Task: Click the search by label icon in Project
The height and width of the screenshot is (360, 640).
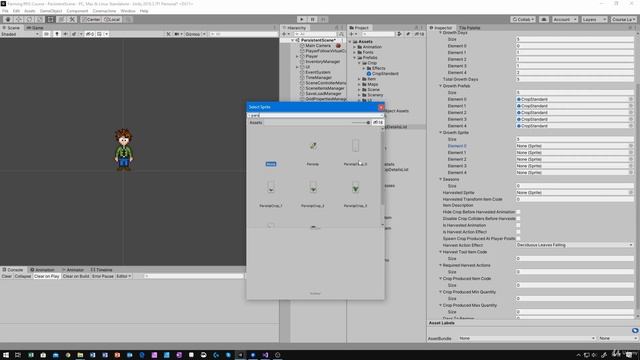Action: click(408, 34)
